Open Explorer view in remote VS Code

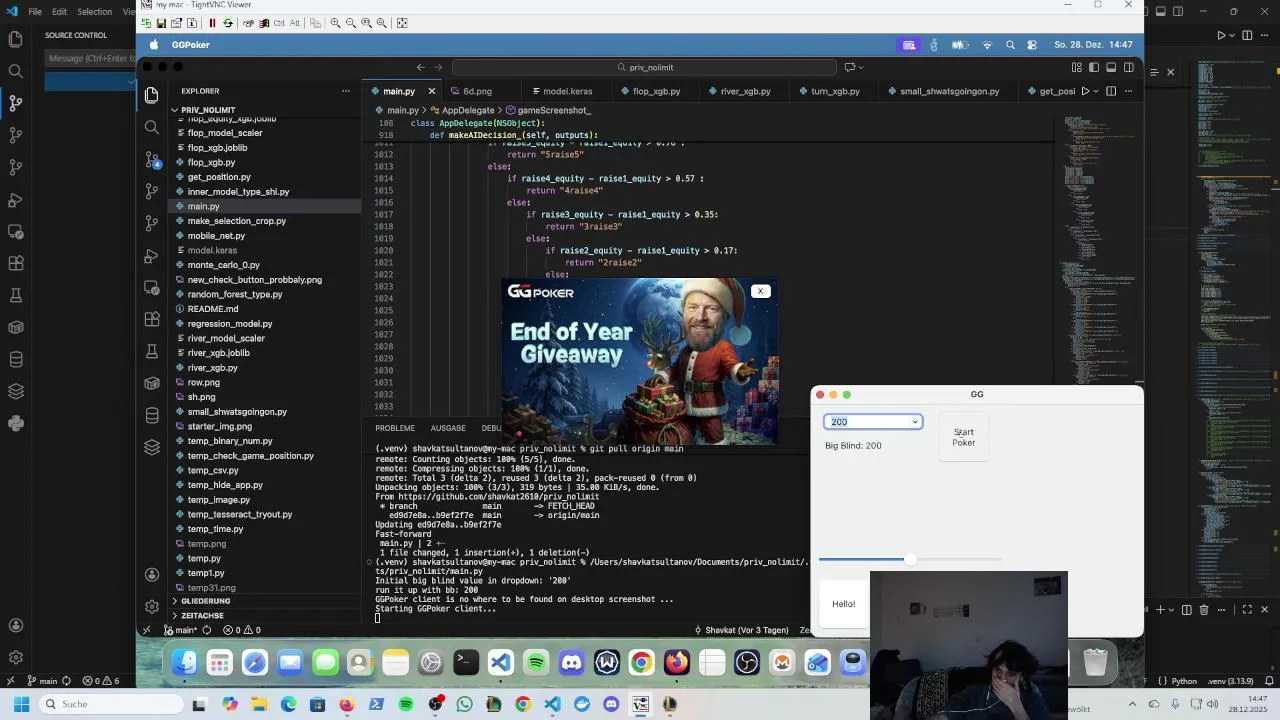tap(152, 95)
